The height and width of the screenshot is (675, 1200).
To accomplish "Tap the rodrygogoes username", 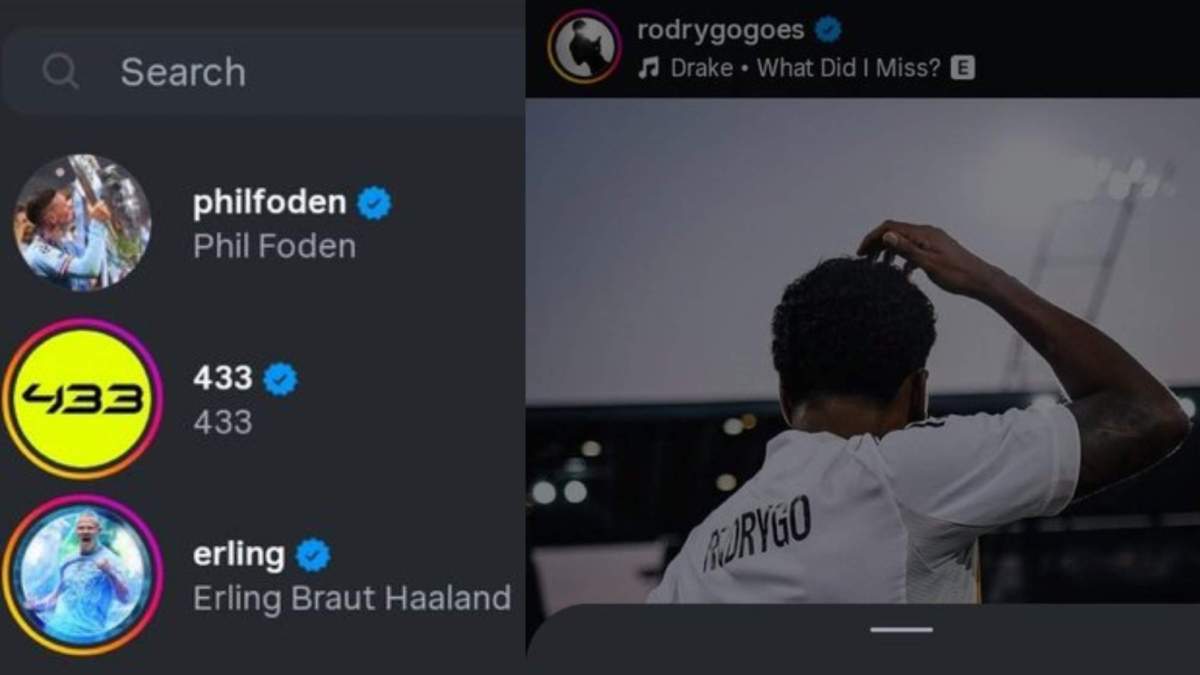I will [x=720, y=30].
